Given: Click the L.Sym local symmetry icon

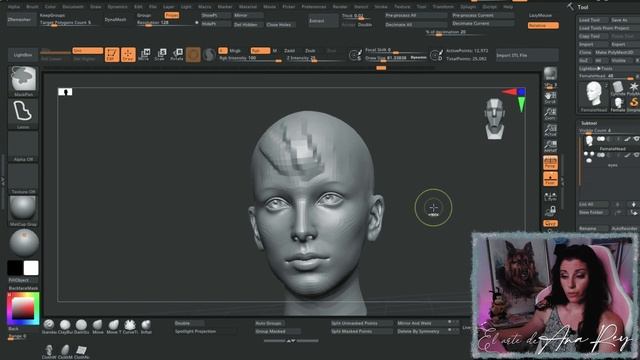Looking at the screenshot, I should click(550, 196).
